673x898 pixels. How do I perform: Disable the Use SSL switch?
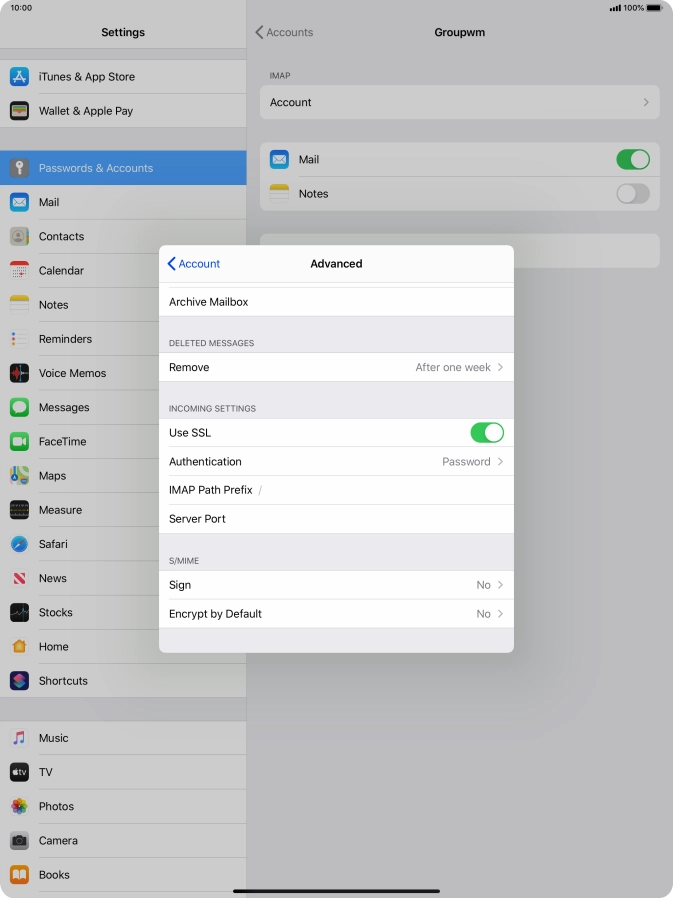pyautogui.click(x=486, y=433)
